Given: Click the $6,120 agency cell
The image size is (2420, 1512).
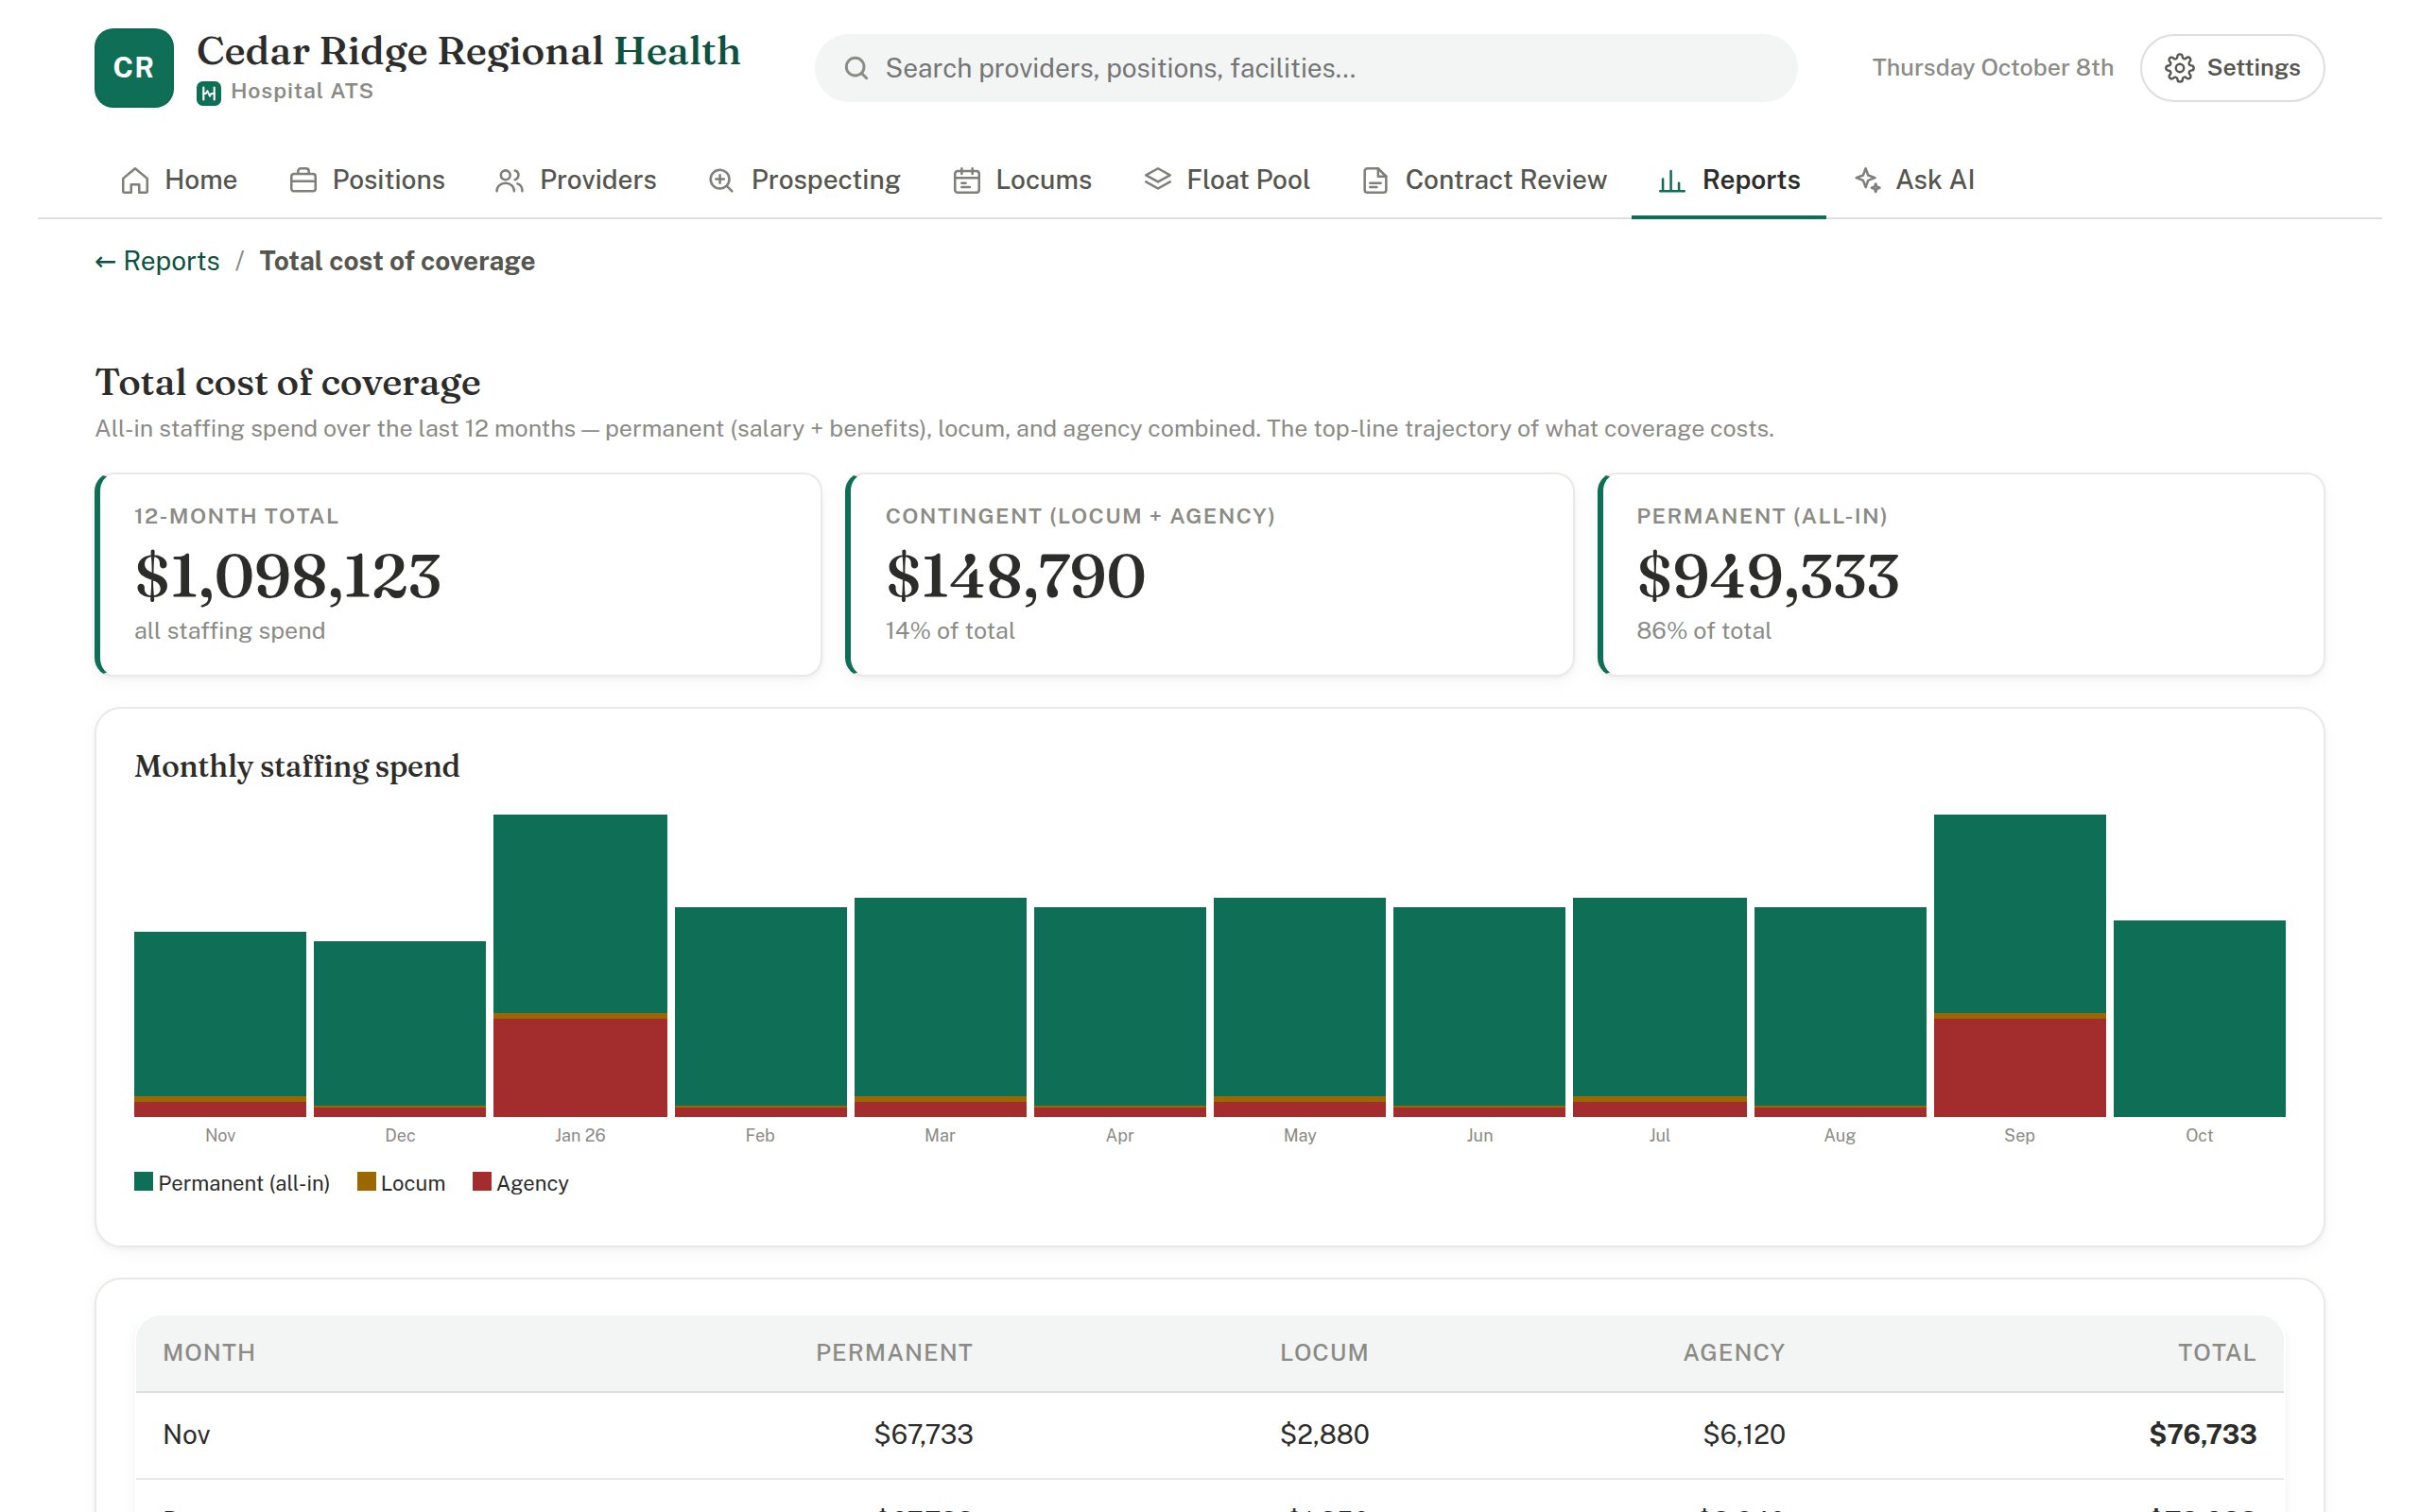Looking at the screenshot, I should [x=1744, y=1434].
